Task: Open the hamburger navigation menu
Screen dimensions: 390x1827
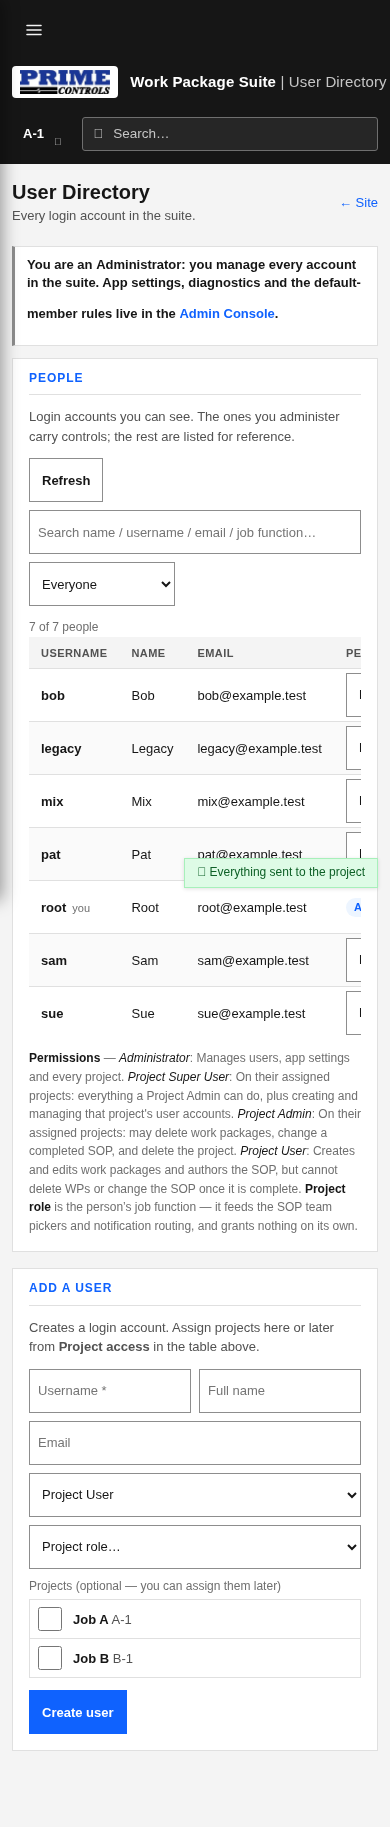Action: click(34, 30)
